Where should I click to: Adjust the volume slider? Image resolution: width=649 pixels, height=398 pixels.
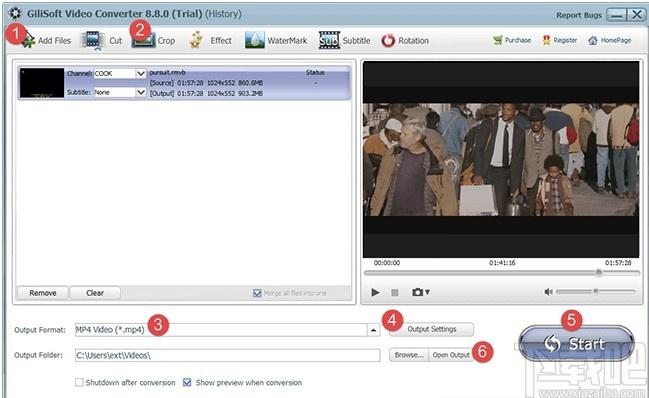click(595, 292)
